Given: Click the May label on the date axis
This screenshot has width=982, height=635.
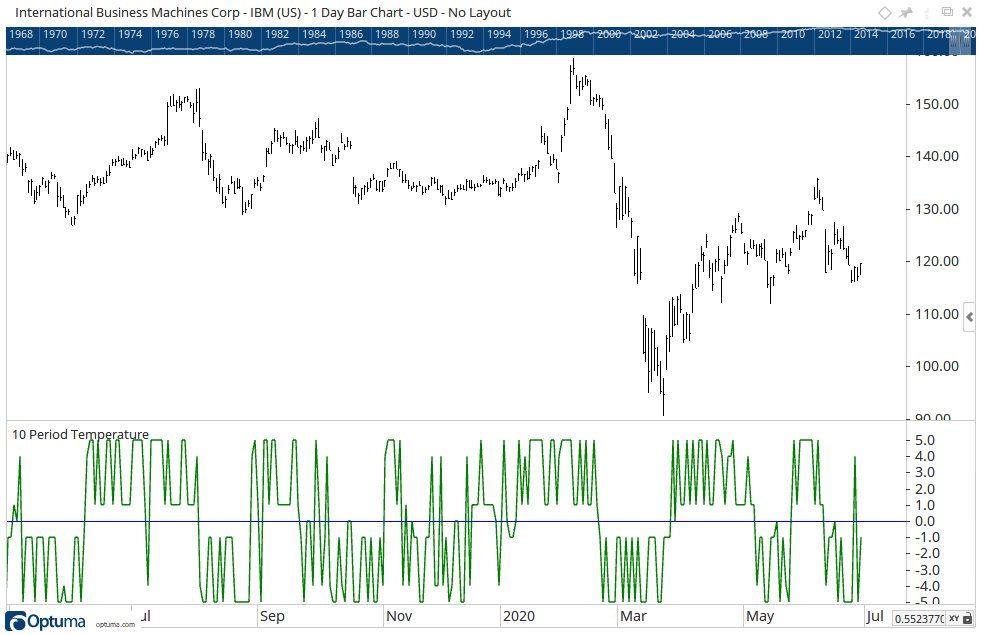Looking at the screenshot, I should click(x=760, y=616).
